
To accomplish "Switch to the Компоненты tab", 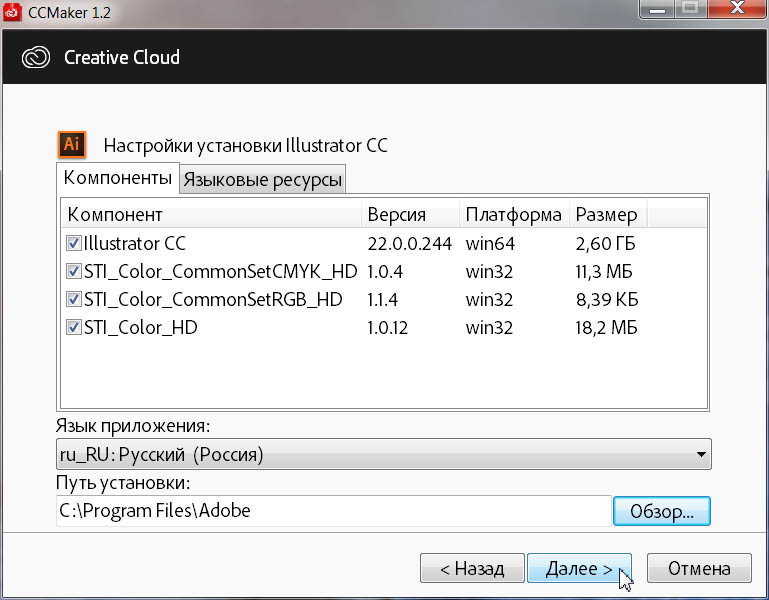I will (x=118, y=178).
